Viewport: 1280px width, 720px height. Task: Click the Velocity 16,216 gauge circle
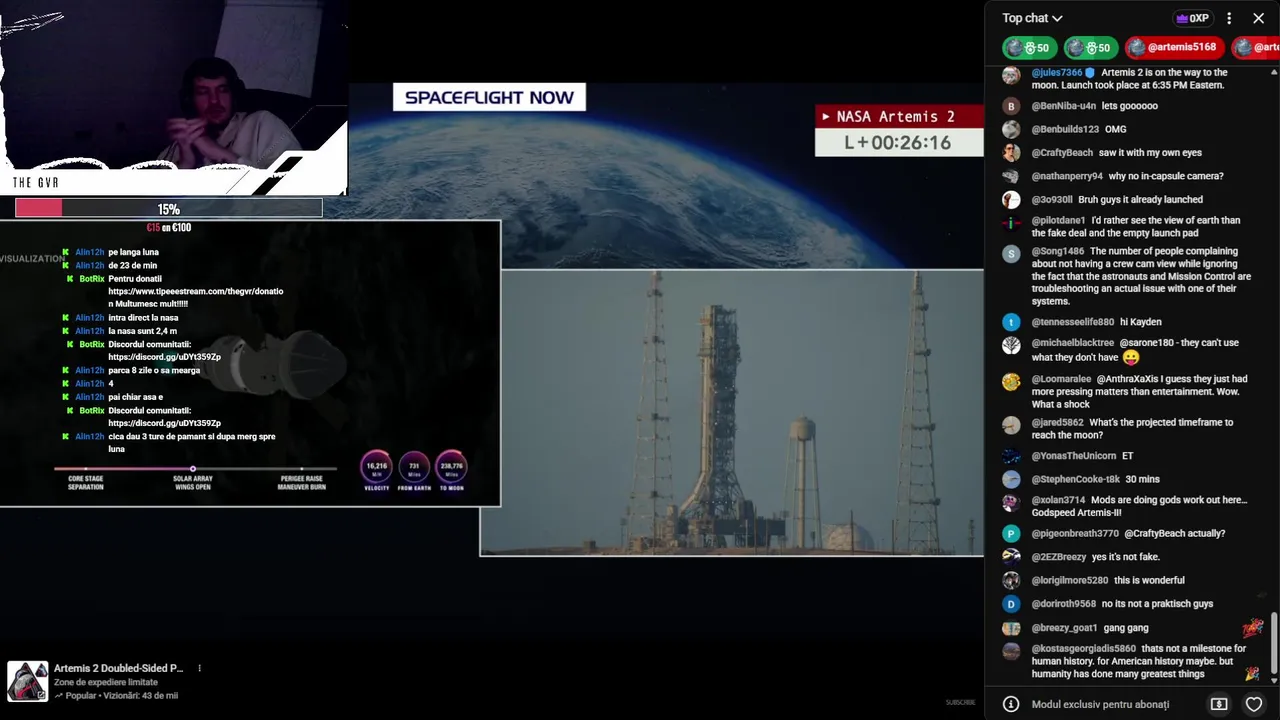(x=377, y=467)
